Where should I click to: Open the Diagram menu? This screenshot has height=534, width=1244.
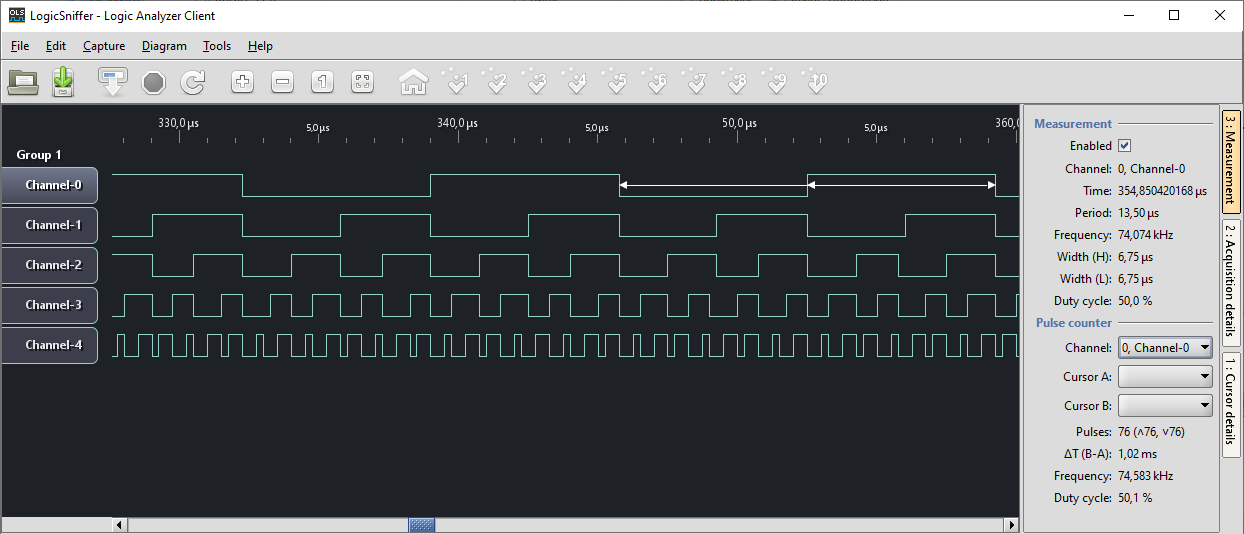pyautogui.click(x=164, y=46)
